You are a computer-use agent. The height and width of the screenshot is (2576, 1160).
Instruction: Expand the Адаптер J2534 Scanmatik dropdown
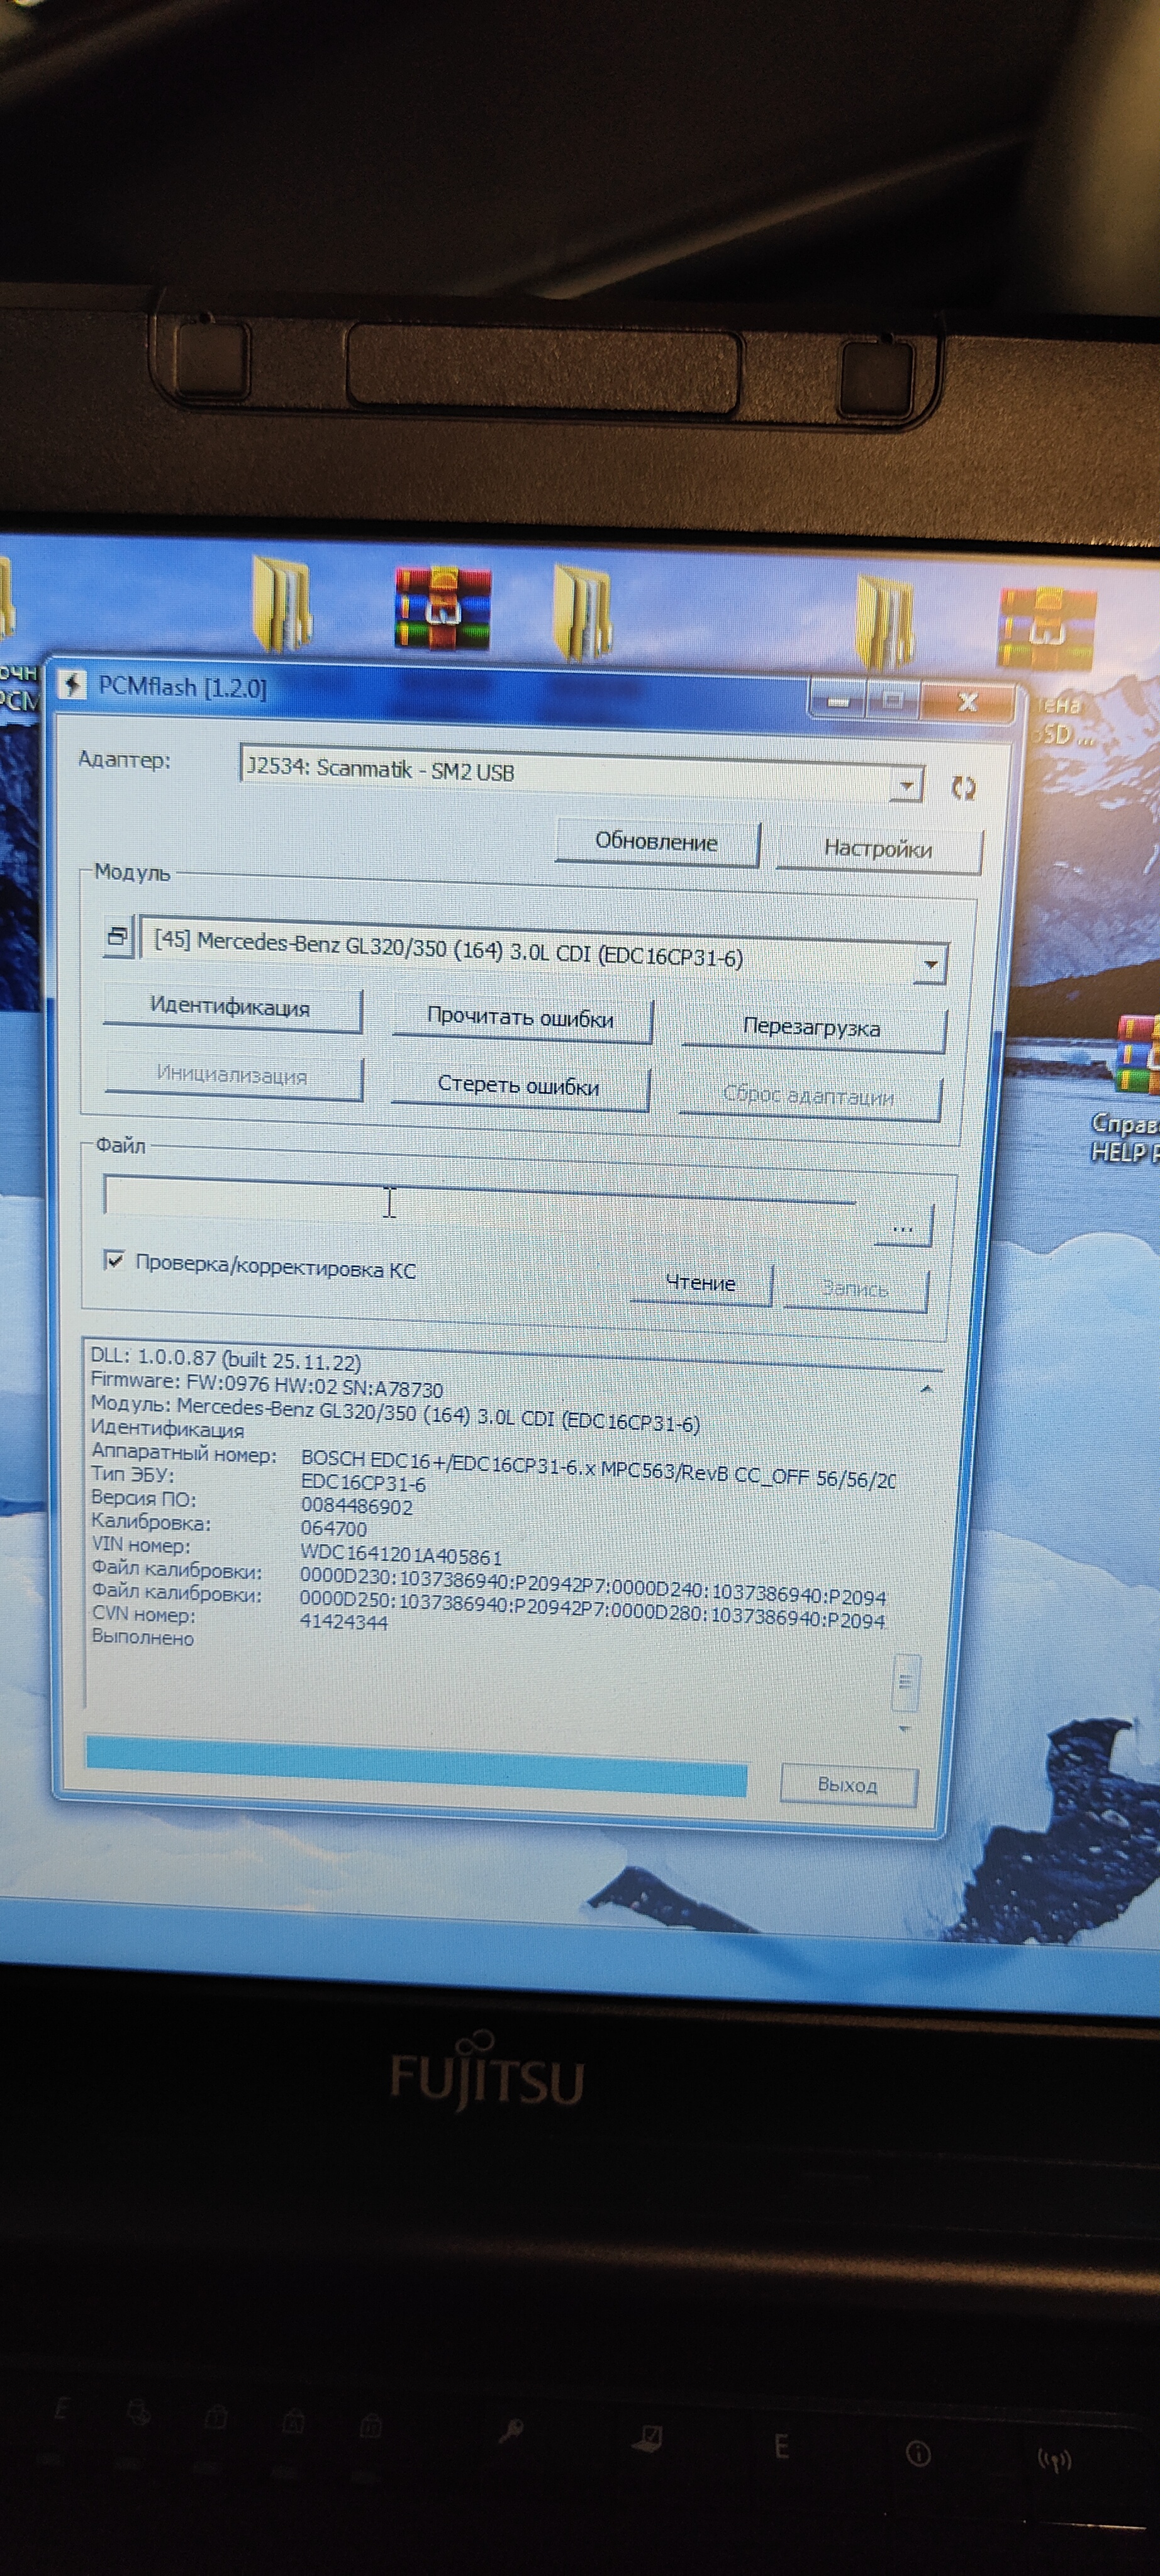click(x=905, y=786)
